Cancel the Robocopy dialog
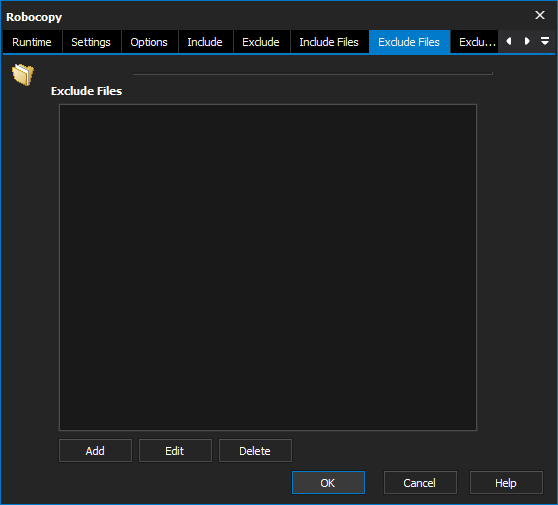Viewport: 558px width, 505px height. point(420,483)
